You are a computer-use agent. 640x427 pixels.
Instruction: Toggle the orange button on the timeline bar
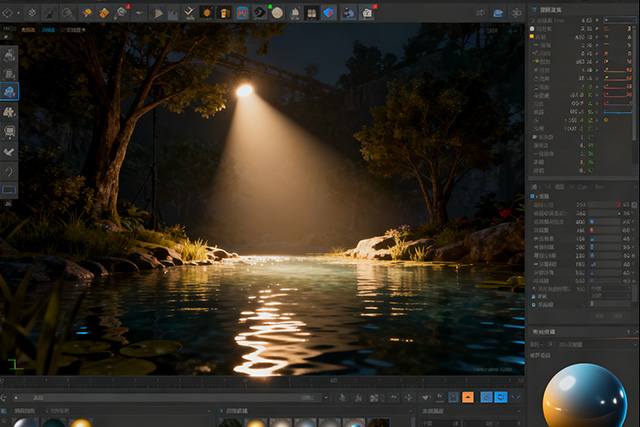[x=467, y=397]
